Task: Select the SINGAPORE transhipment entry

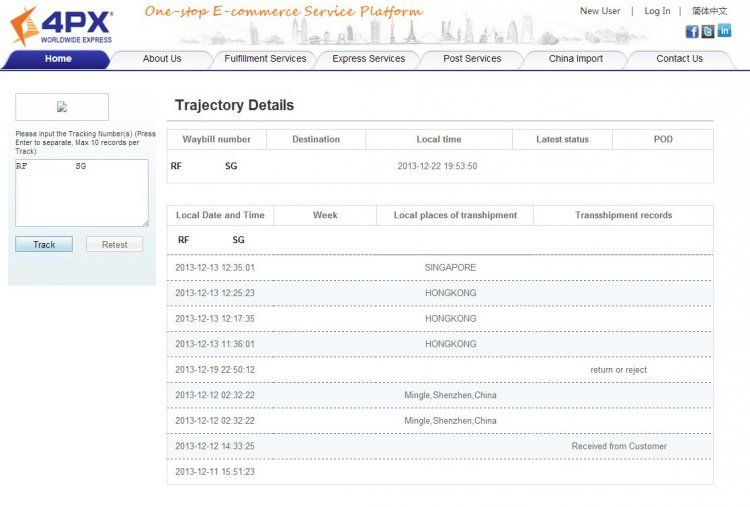Action: 450,267
